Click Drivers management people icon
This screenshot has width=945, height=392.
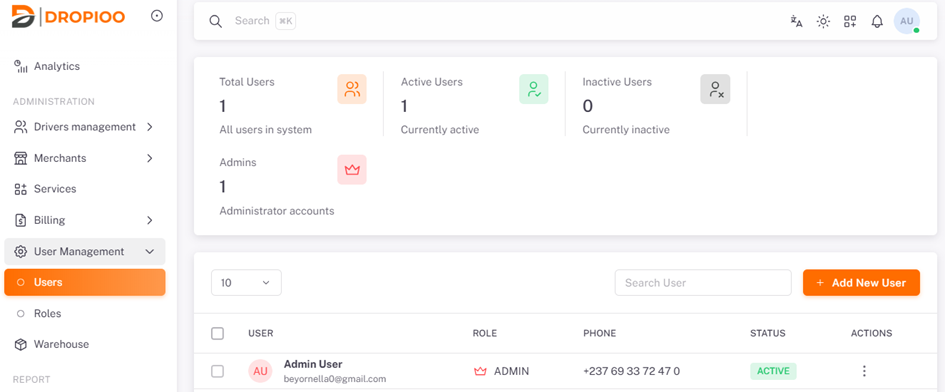click(21, 127)
